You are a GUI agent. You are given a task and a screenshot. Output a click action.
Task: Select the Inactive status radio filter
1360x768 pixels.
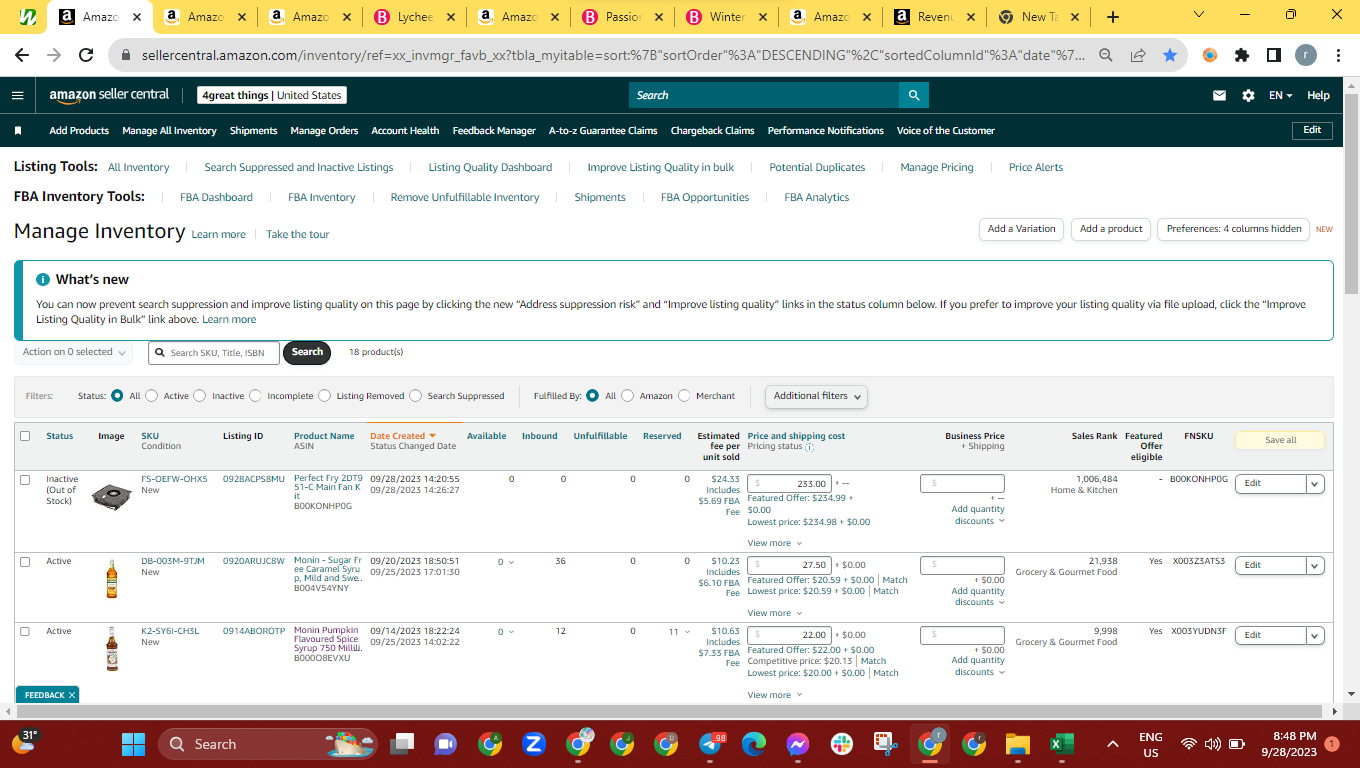(x=200, y=396)
